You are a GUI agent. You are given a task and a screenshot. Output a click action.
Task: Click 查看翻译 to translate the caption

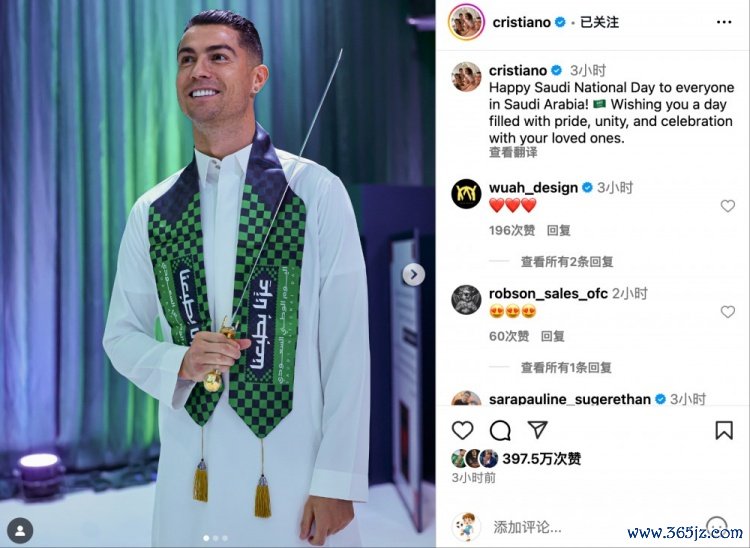click(513, 153)
